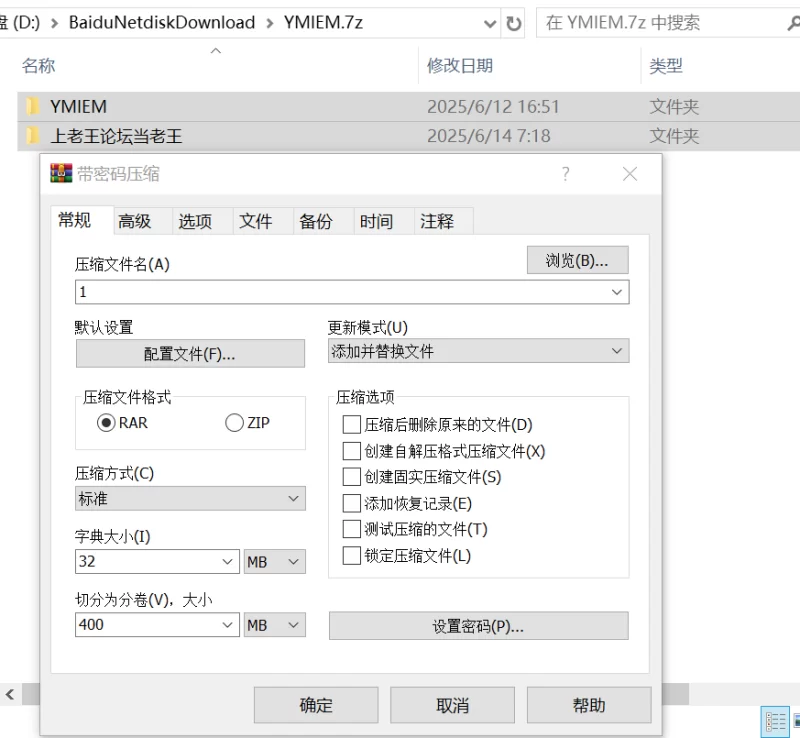The image size is (800, 738).
Task: Sort by 名称 column header
Action: [x=38, y=66]
